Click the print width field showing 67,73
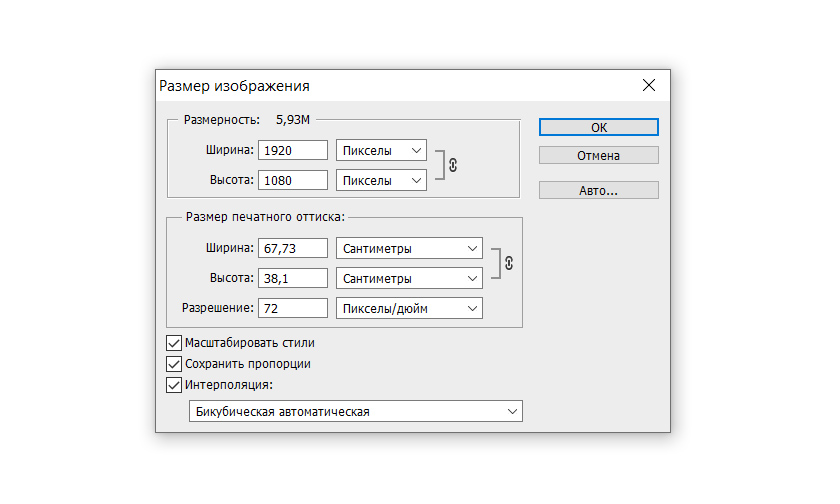Image resolution: width=840 pixels, height=504 pixels. coord(293,248)
